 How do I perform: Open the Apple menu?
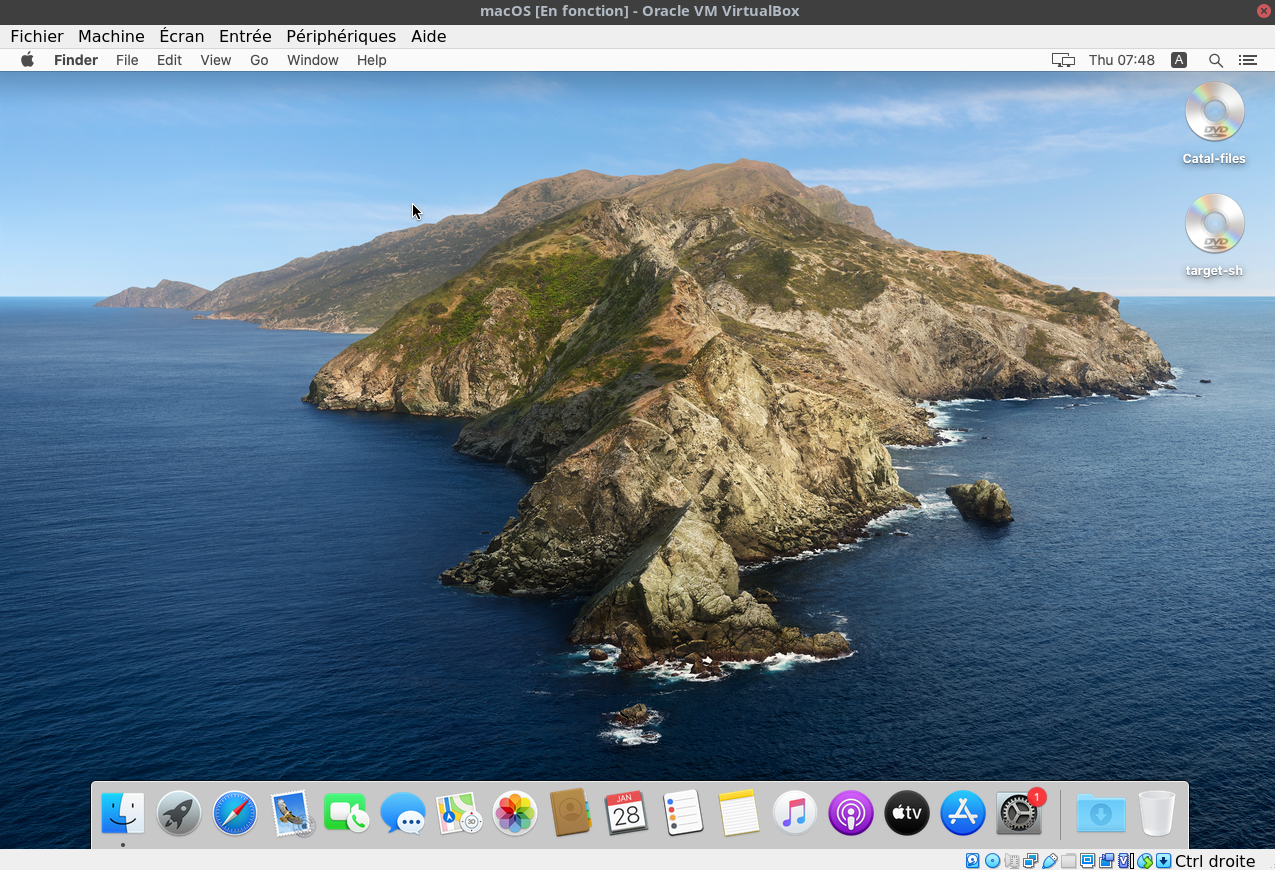click(x=28, y=60)
